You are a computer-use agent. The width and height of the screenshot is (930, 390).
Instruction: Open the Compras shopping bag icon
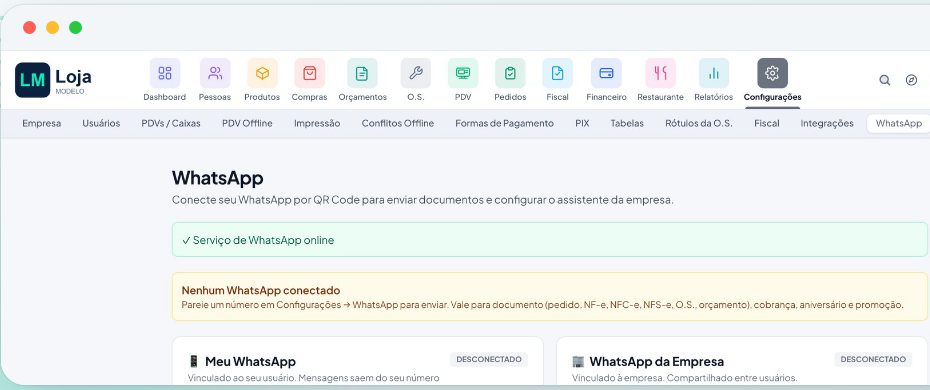309,73
